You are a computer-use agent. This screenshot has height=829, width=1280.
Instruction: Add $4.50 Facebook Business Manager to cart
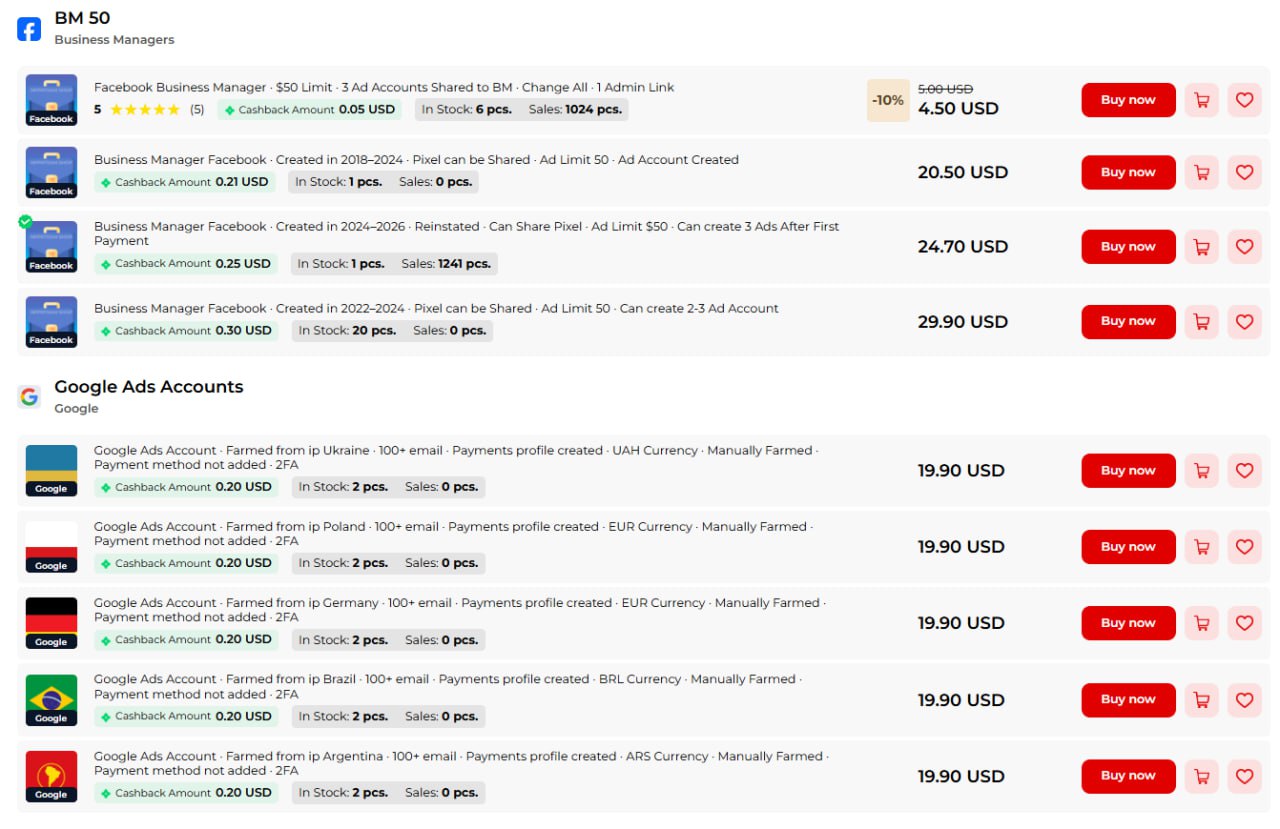[1201, 100]
